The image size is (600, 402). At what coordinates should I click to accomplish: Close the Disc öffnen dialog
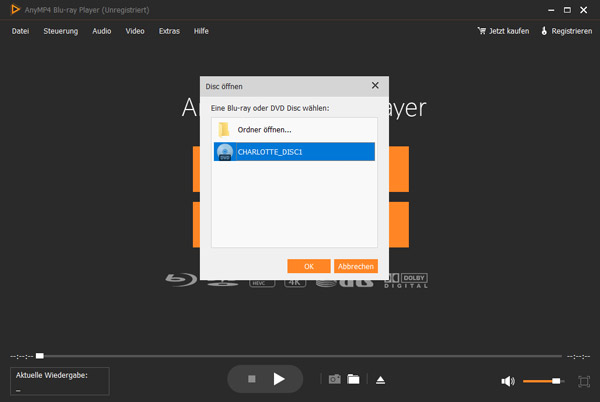click(x=375, y=86)
